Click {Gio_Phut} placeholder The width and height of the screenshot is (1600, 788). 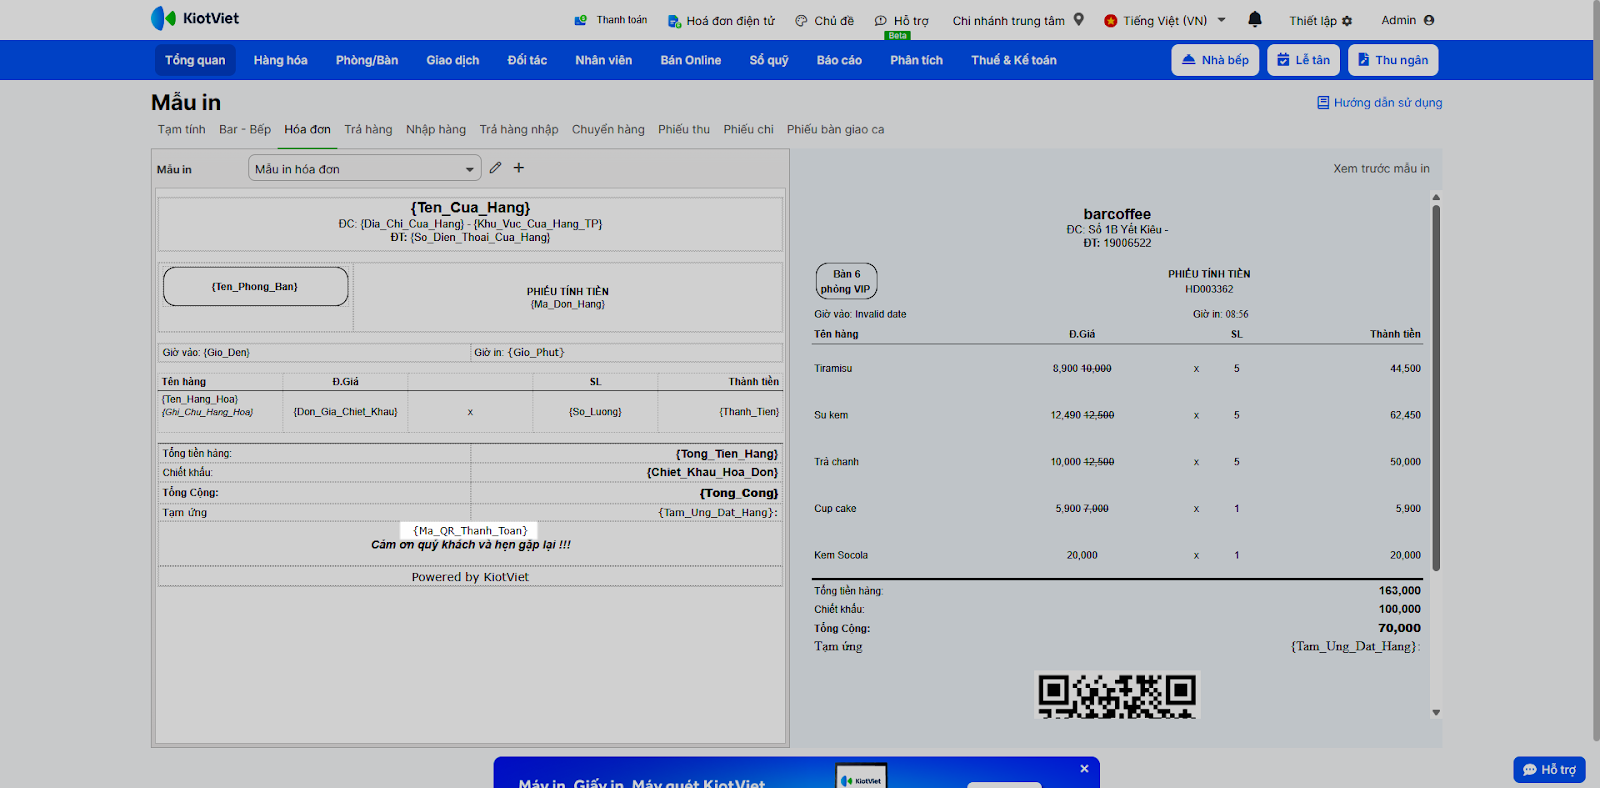click(x=536, y=352)
